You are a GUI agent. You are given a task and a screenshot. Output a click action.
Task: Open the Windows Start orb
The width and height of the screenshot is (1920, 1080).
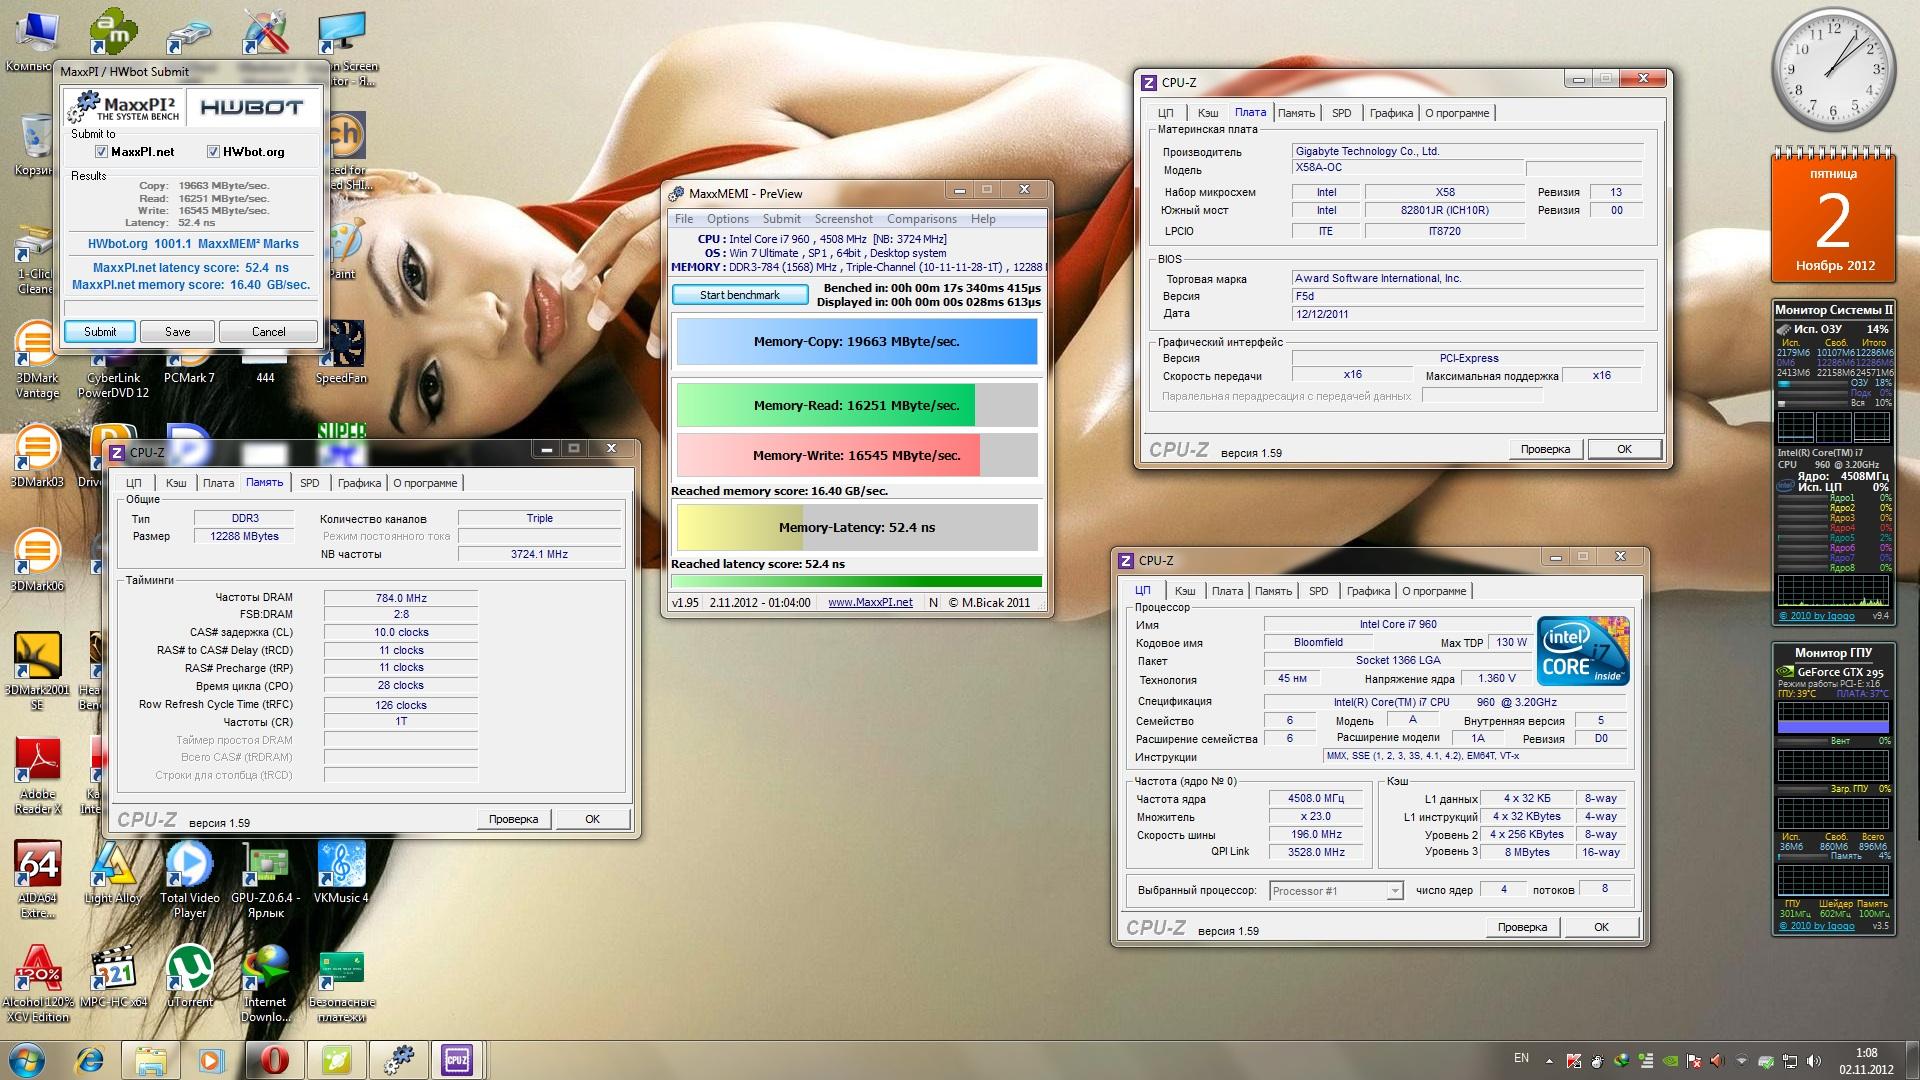tap(26, 1060)
